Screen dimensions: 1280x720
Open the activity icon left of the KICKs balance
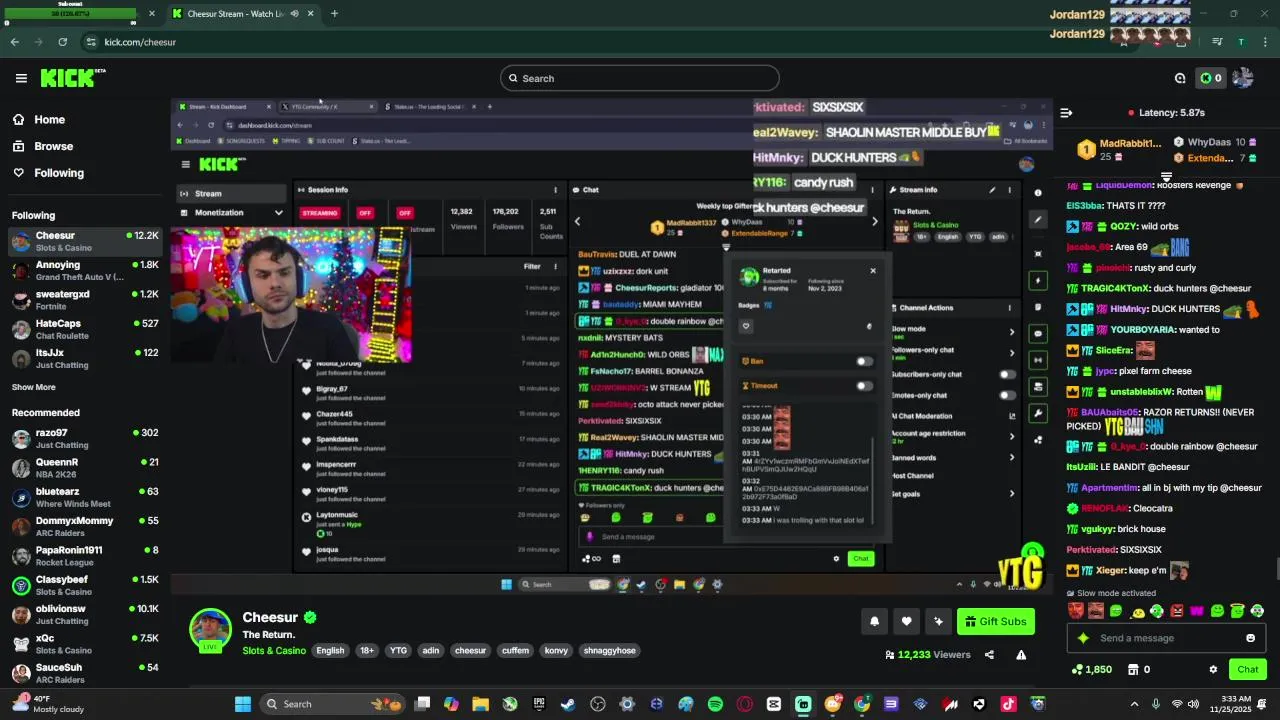coord(1180,78)
